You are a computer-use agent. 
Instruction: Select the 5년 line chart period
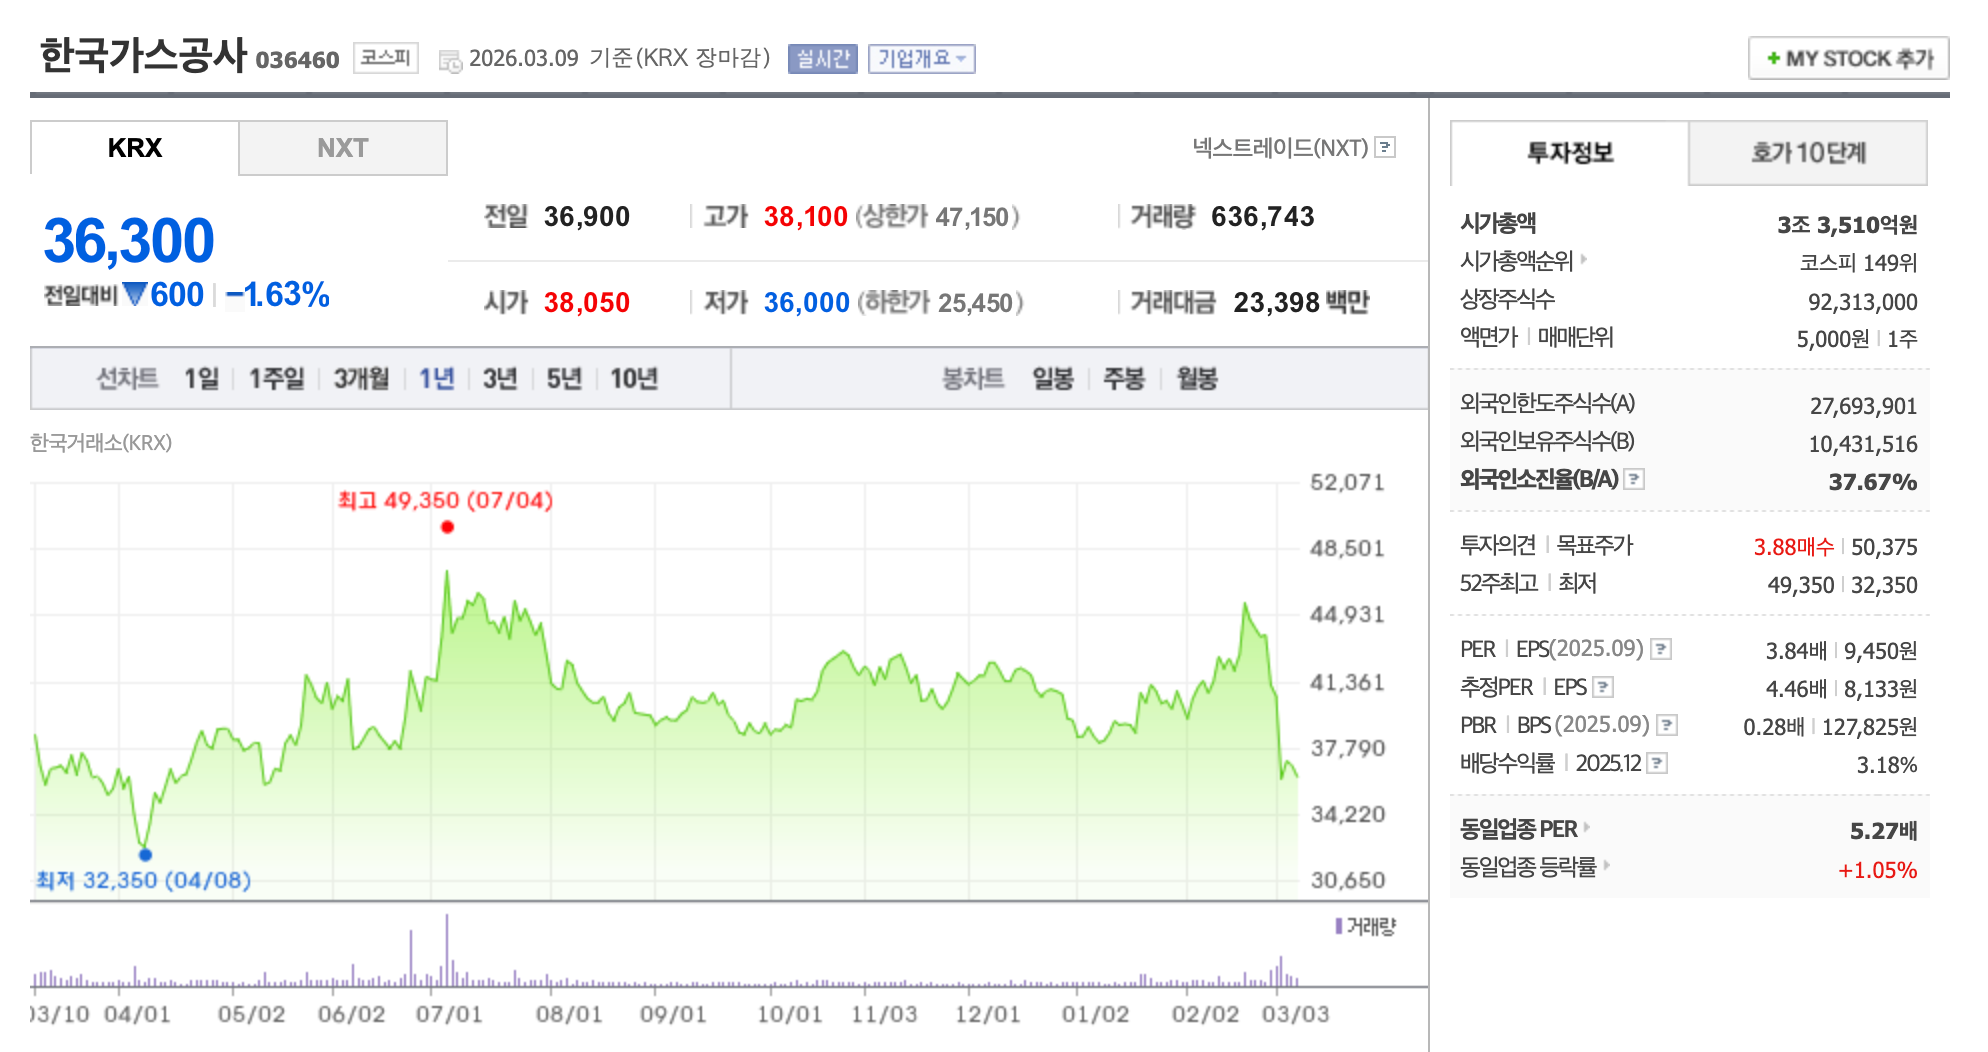[564, 378]
